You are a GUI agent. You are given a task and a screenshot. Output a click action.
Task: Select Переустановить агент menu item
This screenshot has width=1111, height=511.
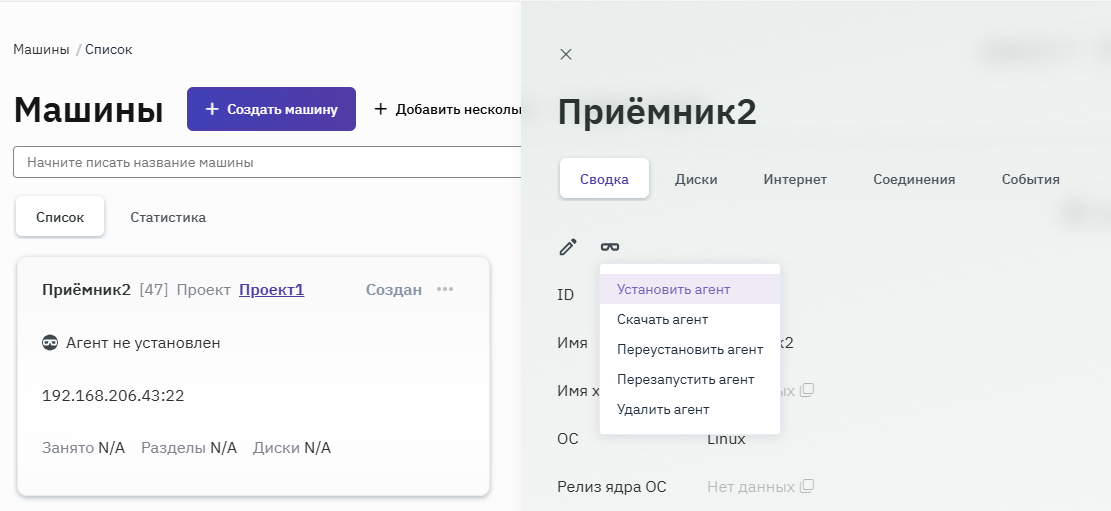coord(689,350)
